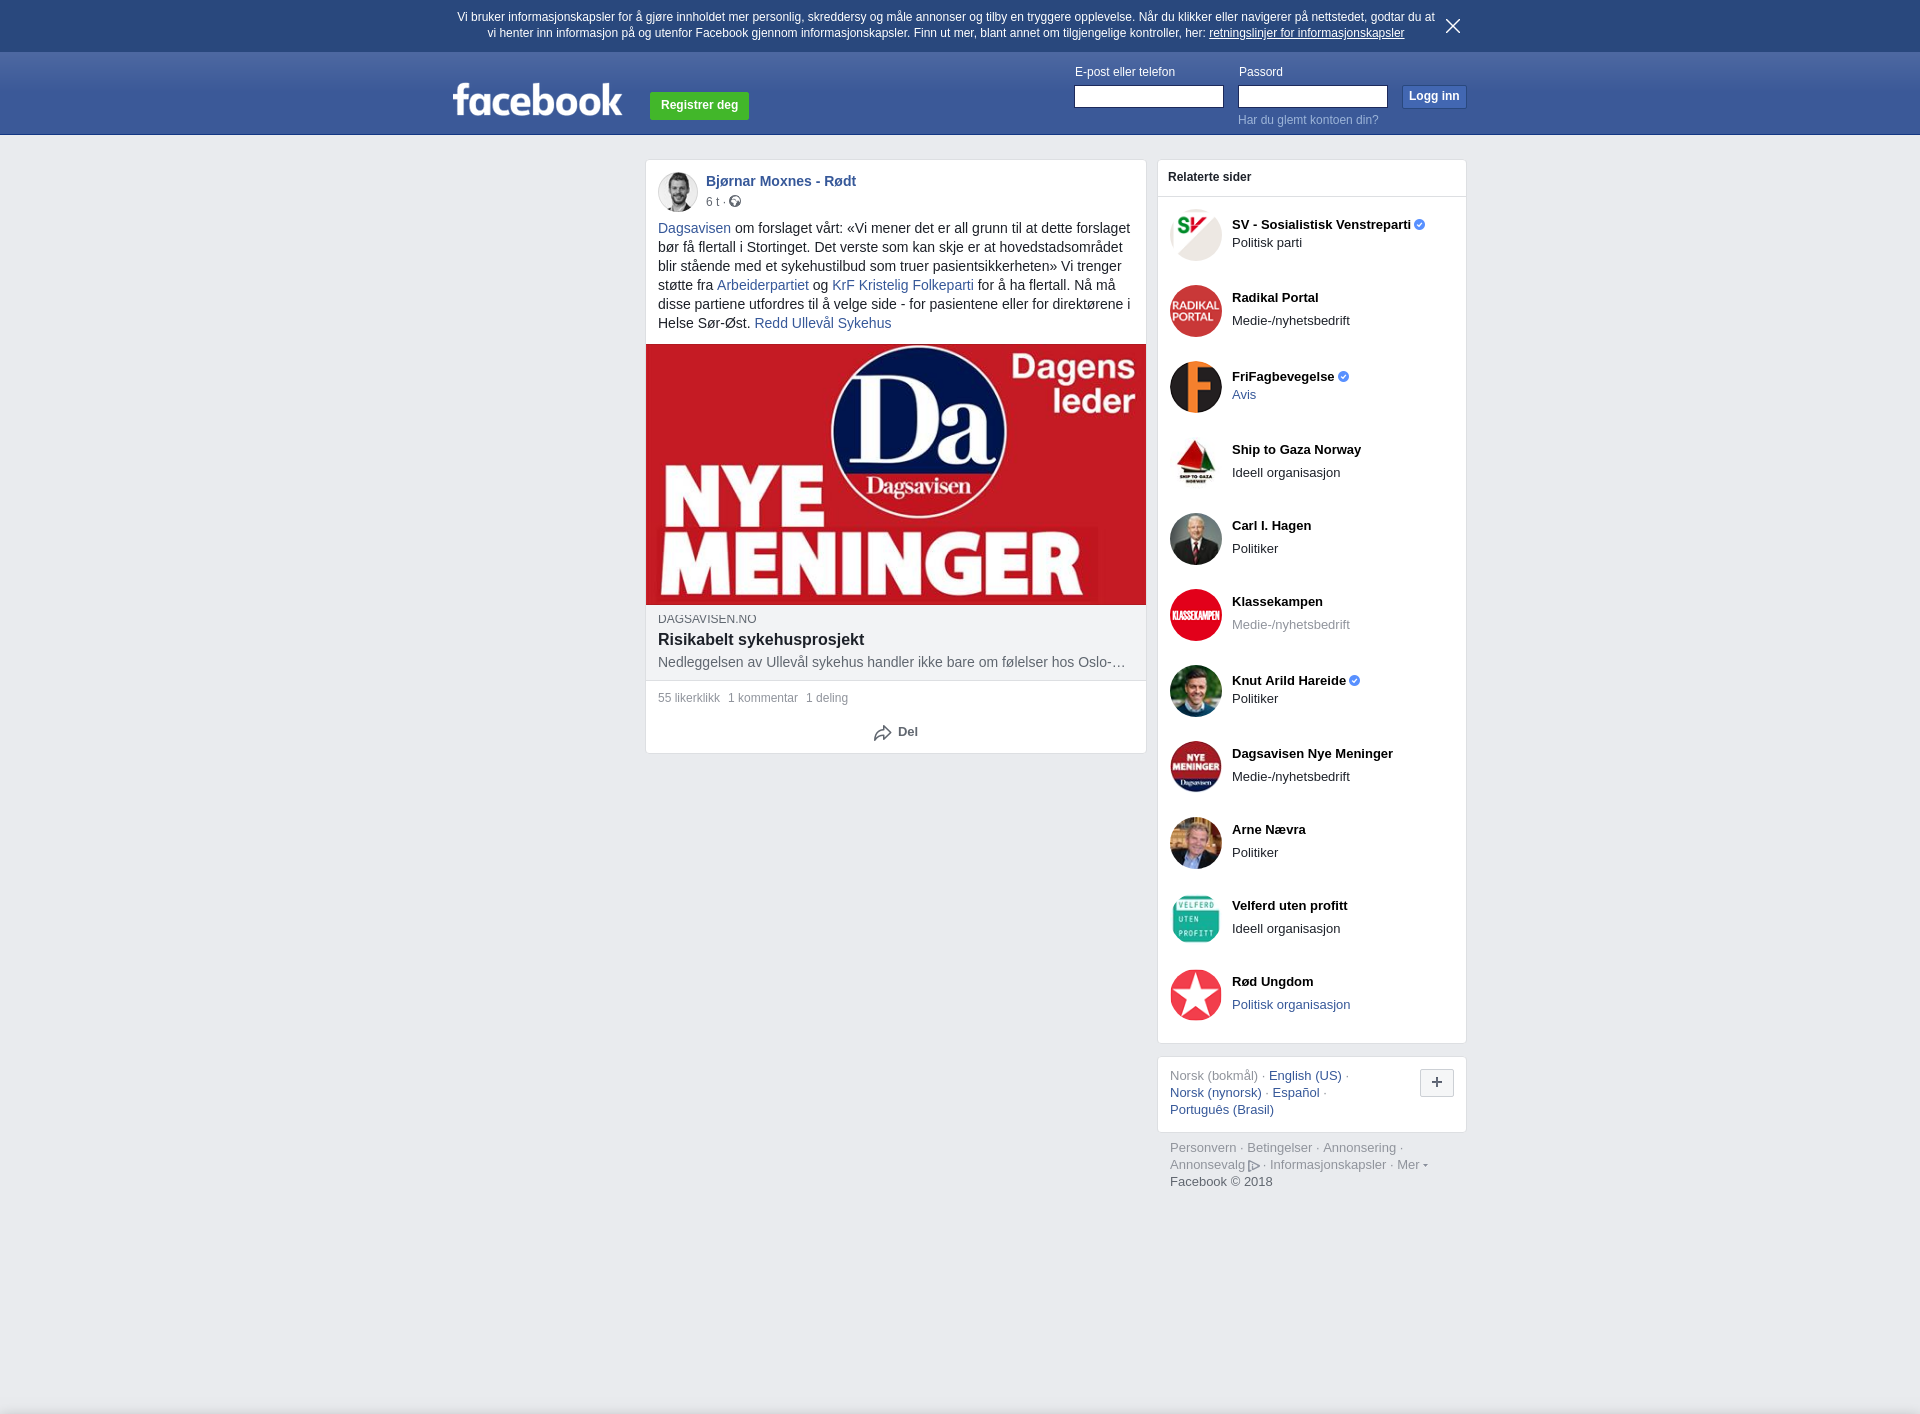Open the Betingelser footer link
Screen dimensions: 1920x1414
point(1279,1148)
